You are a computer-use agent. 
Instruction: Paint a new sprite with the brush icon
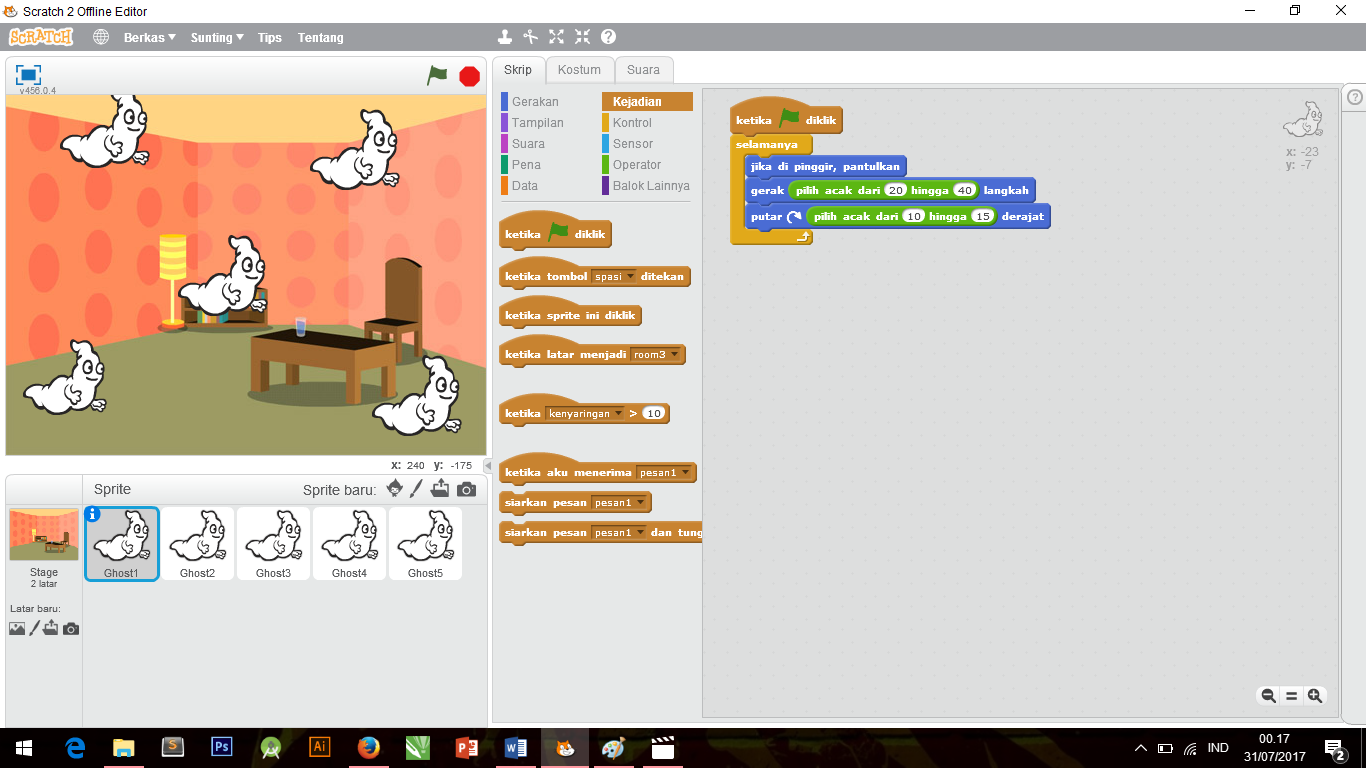(x=416, y=488)
